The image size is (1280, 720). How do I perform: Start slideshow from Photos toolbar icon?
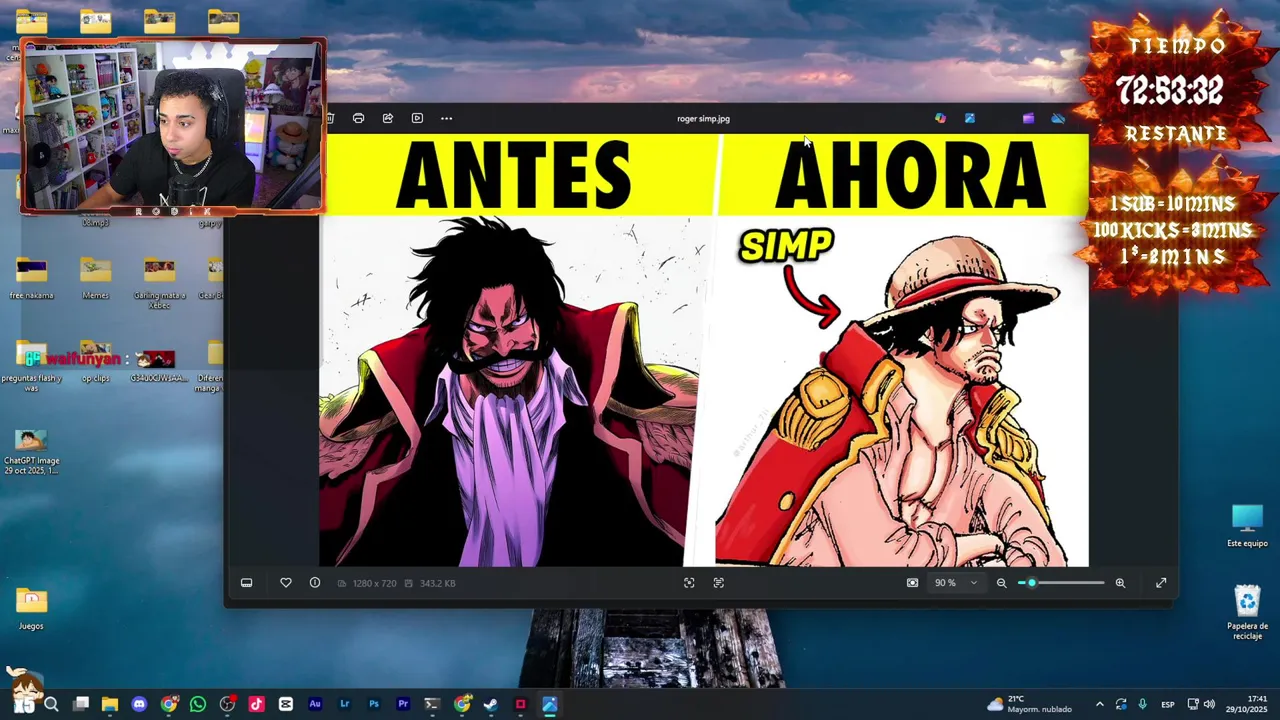coord(417,118)
